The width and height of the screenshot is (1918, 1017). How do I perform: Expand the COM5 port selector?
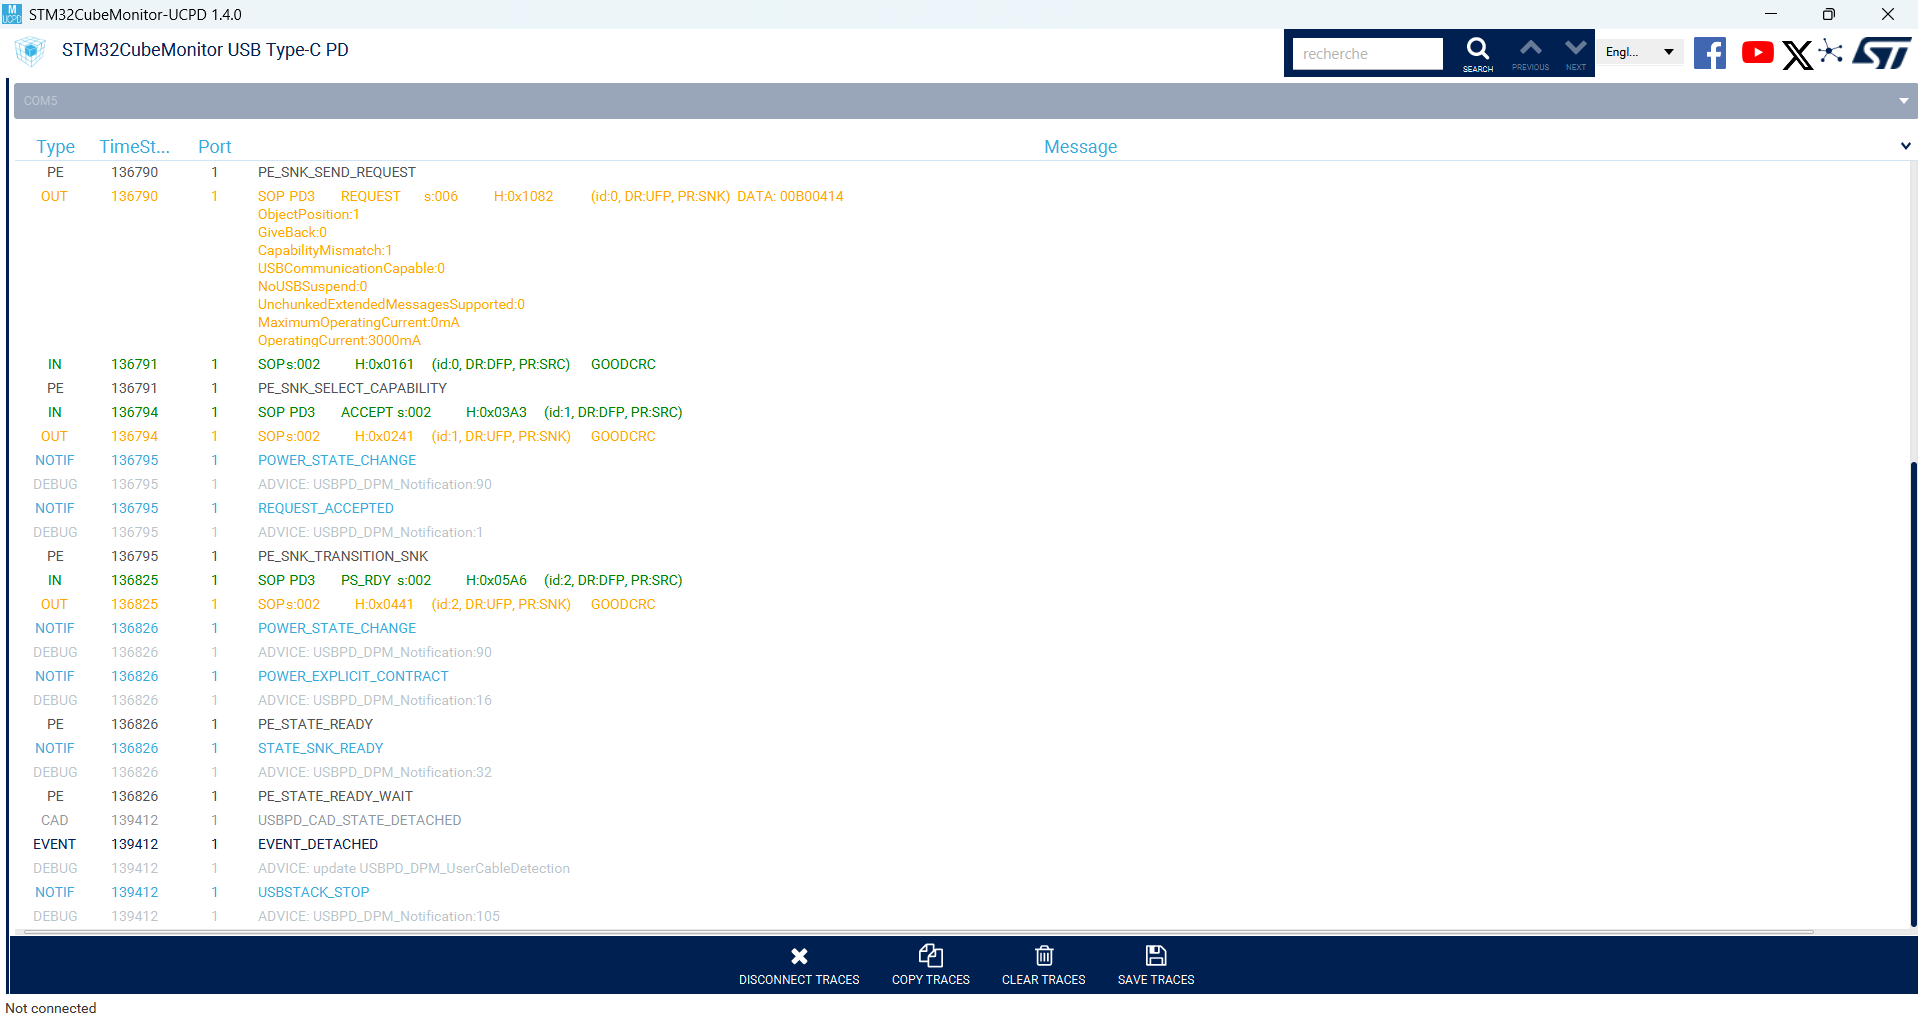coord(1901,100)
